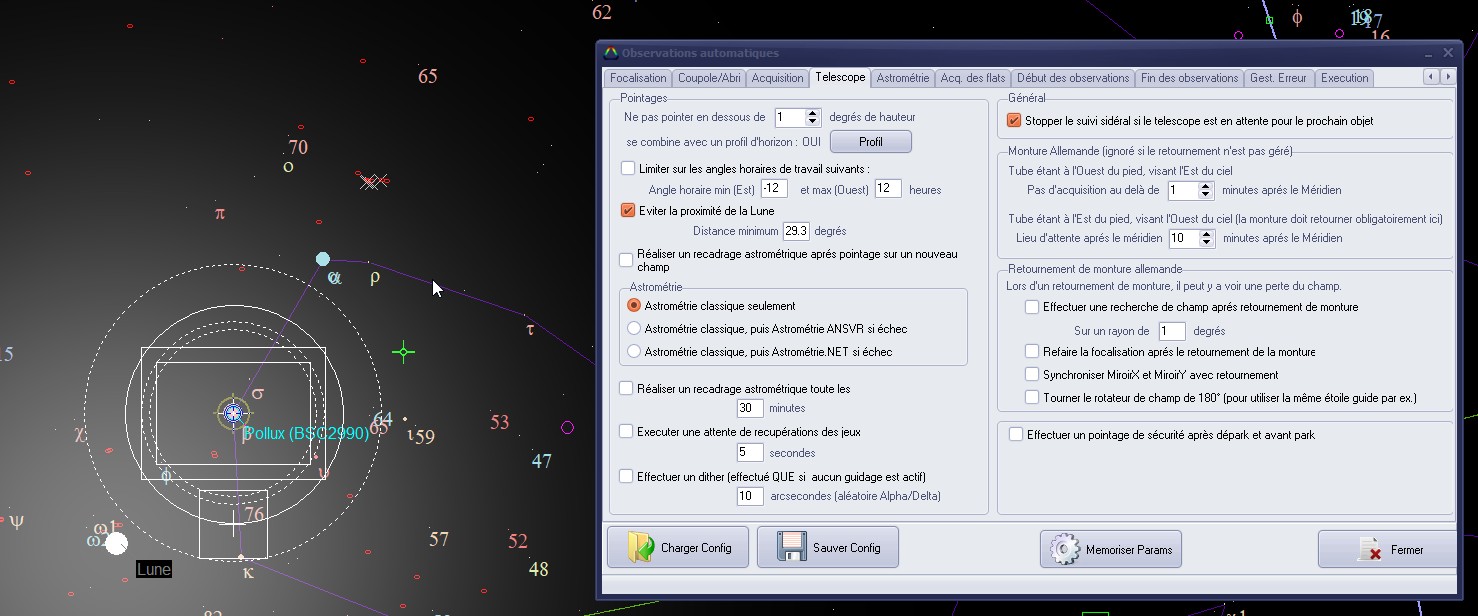The height and width of the screenshot is (616, 1478).
Task: Click the Charger Config folder icon
Action: (639, 548)
